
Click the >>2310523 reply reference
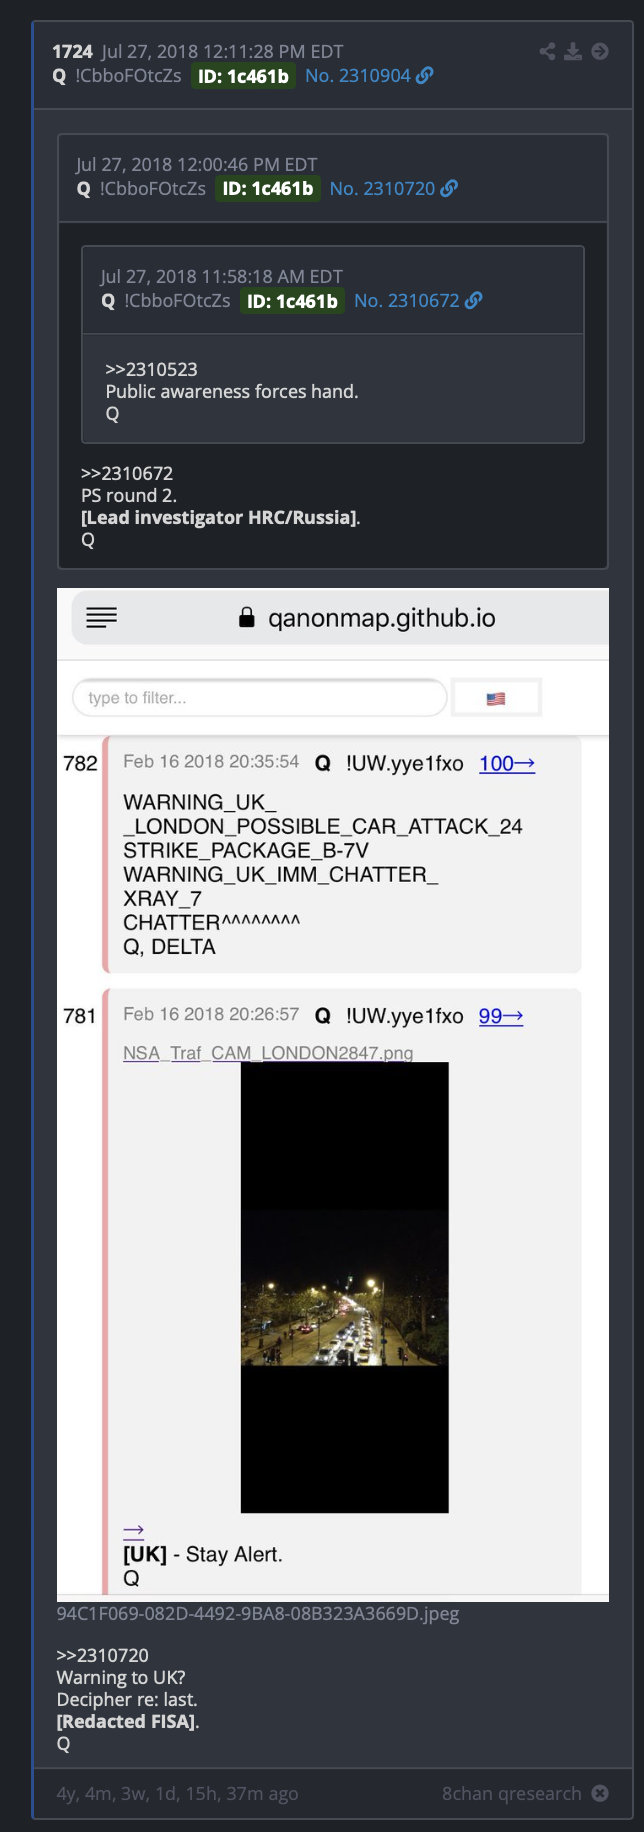click(151, 369)
